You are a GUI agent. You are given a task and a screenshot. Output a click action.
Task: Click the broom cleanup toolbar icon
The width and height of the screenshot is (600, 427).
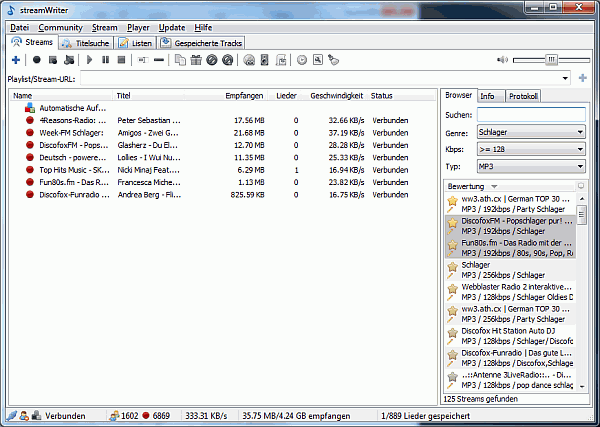coord(334,60)
